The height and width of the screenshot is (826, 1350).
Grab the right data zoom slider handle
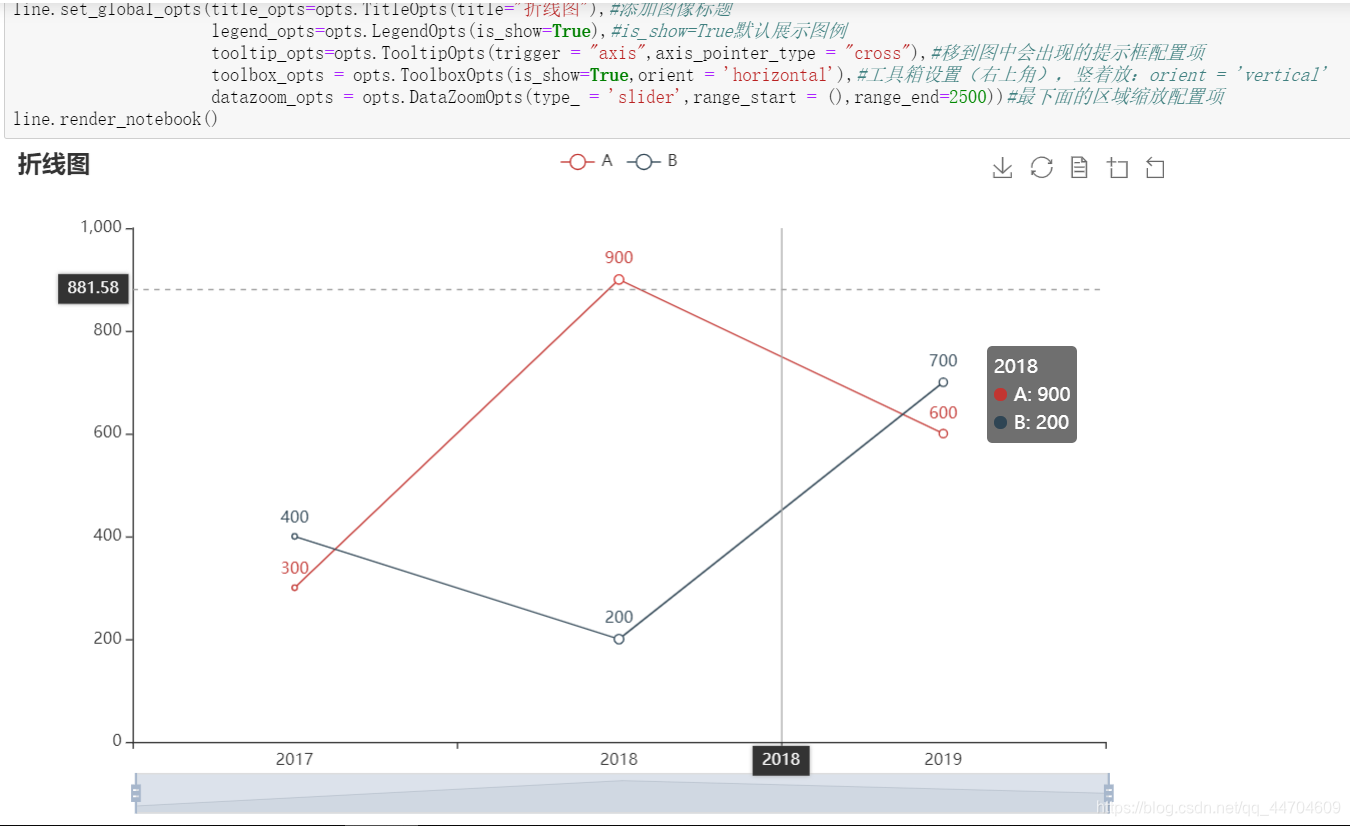pyautogui.click(x=1108, y=793)
